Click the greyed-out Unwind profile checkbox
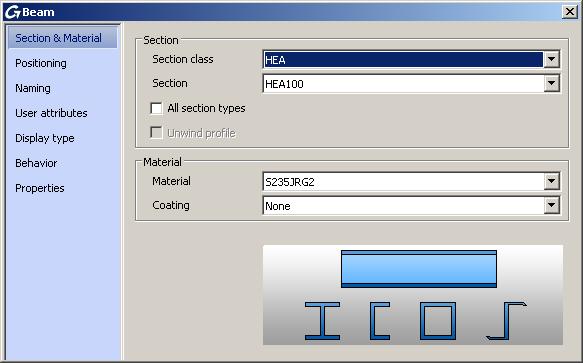This screenshot has width=583, height=363. pos(156,133)
